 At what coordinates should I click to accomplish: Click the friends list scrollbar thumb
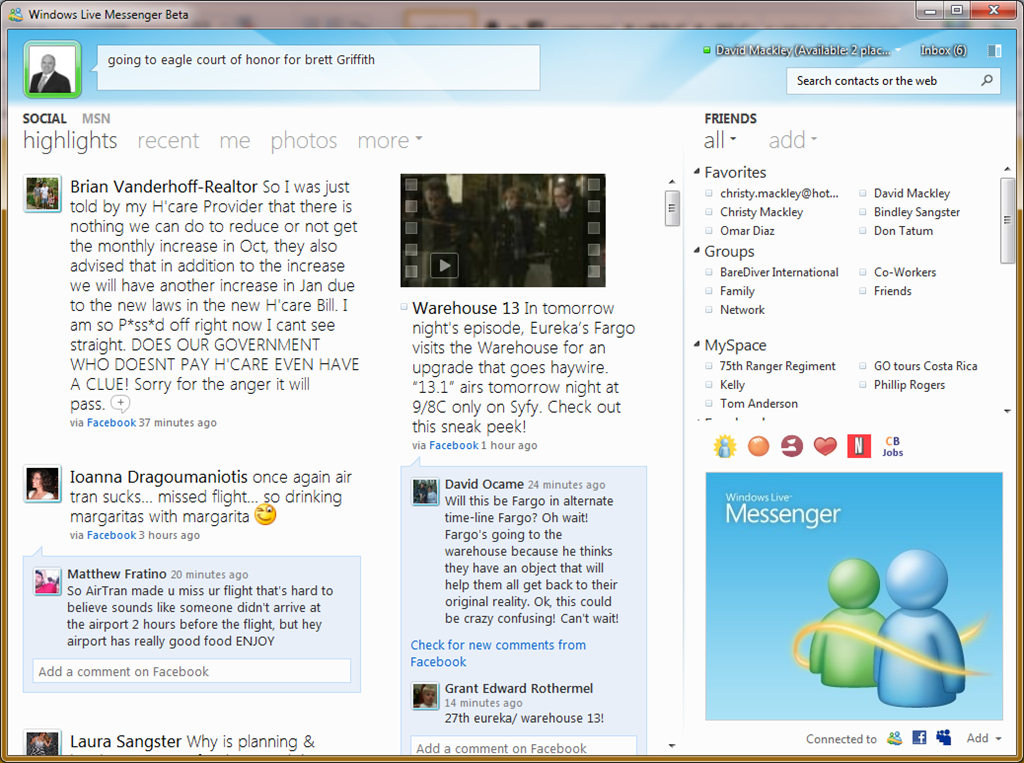coord(1007,220)
